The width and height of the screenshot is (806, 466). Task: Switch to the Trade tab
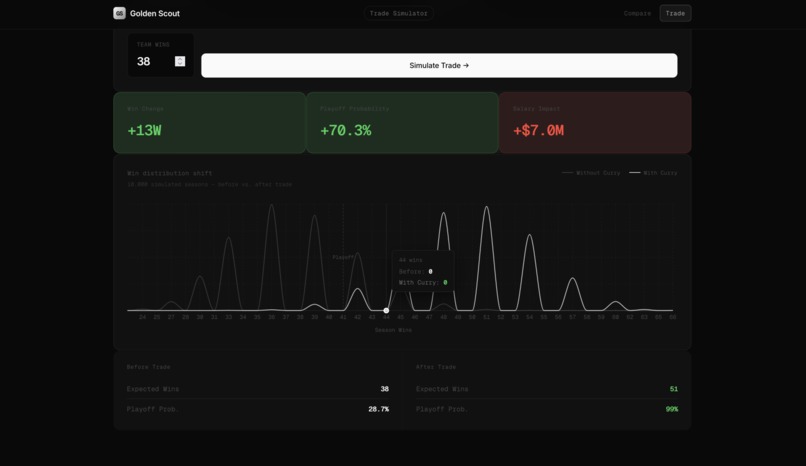click(x=675, y=13)
